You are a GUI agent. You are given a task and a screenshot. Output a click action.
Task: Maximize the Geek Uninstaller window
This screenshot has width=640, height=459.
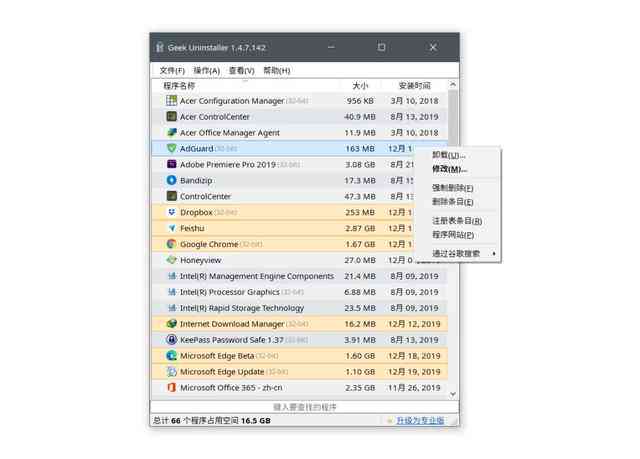[381, 47]
